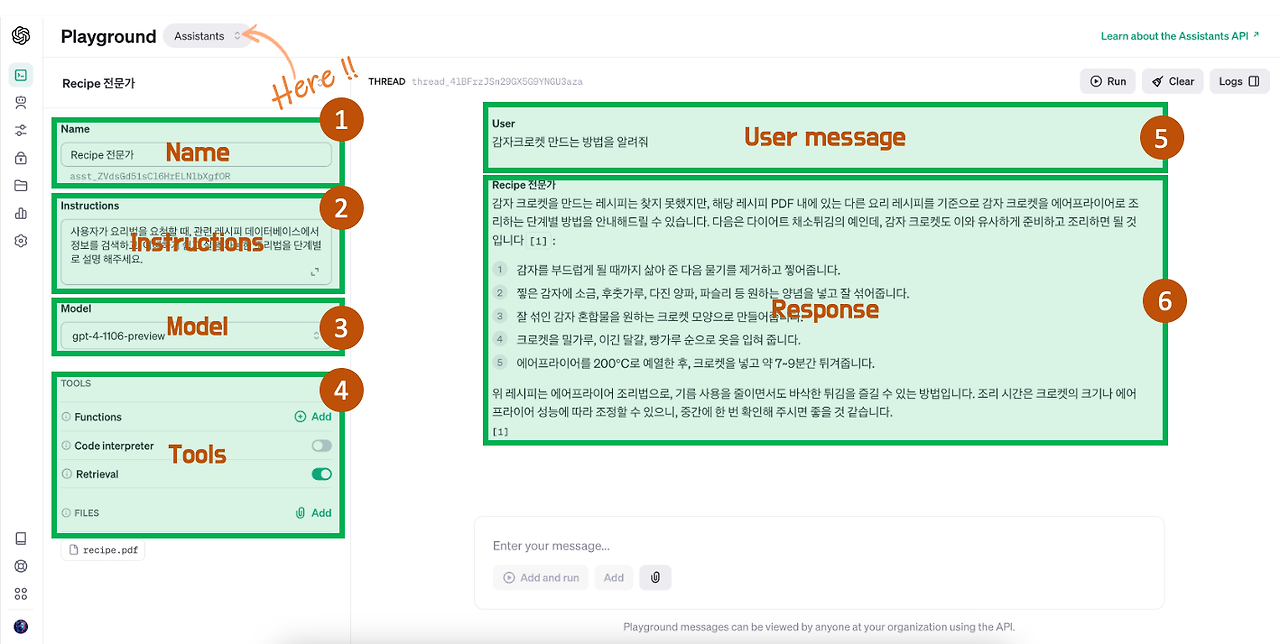The height and width of the screenshot is (644, 1280).
Task: Click the Run button
Action: pyautogui.click(x=1107, y=81)
